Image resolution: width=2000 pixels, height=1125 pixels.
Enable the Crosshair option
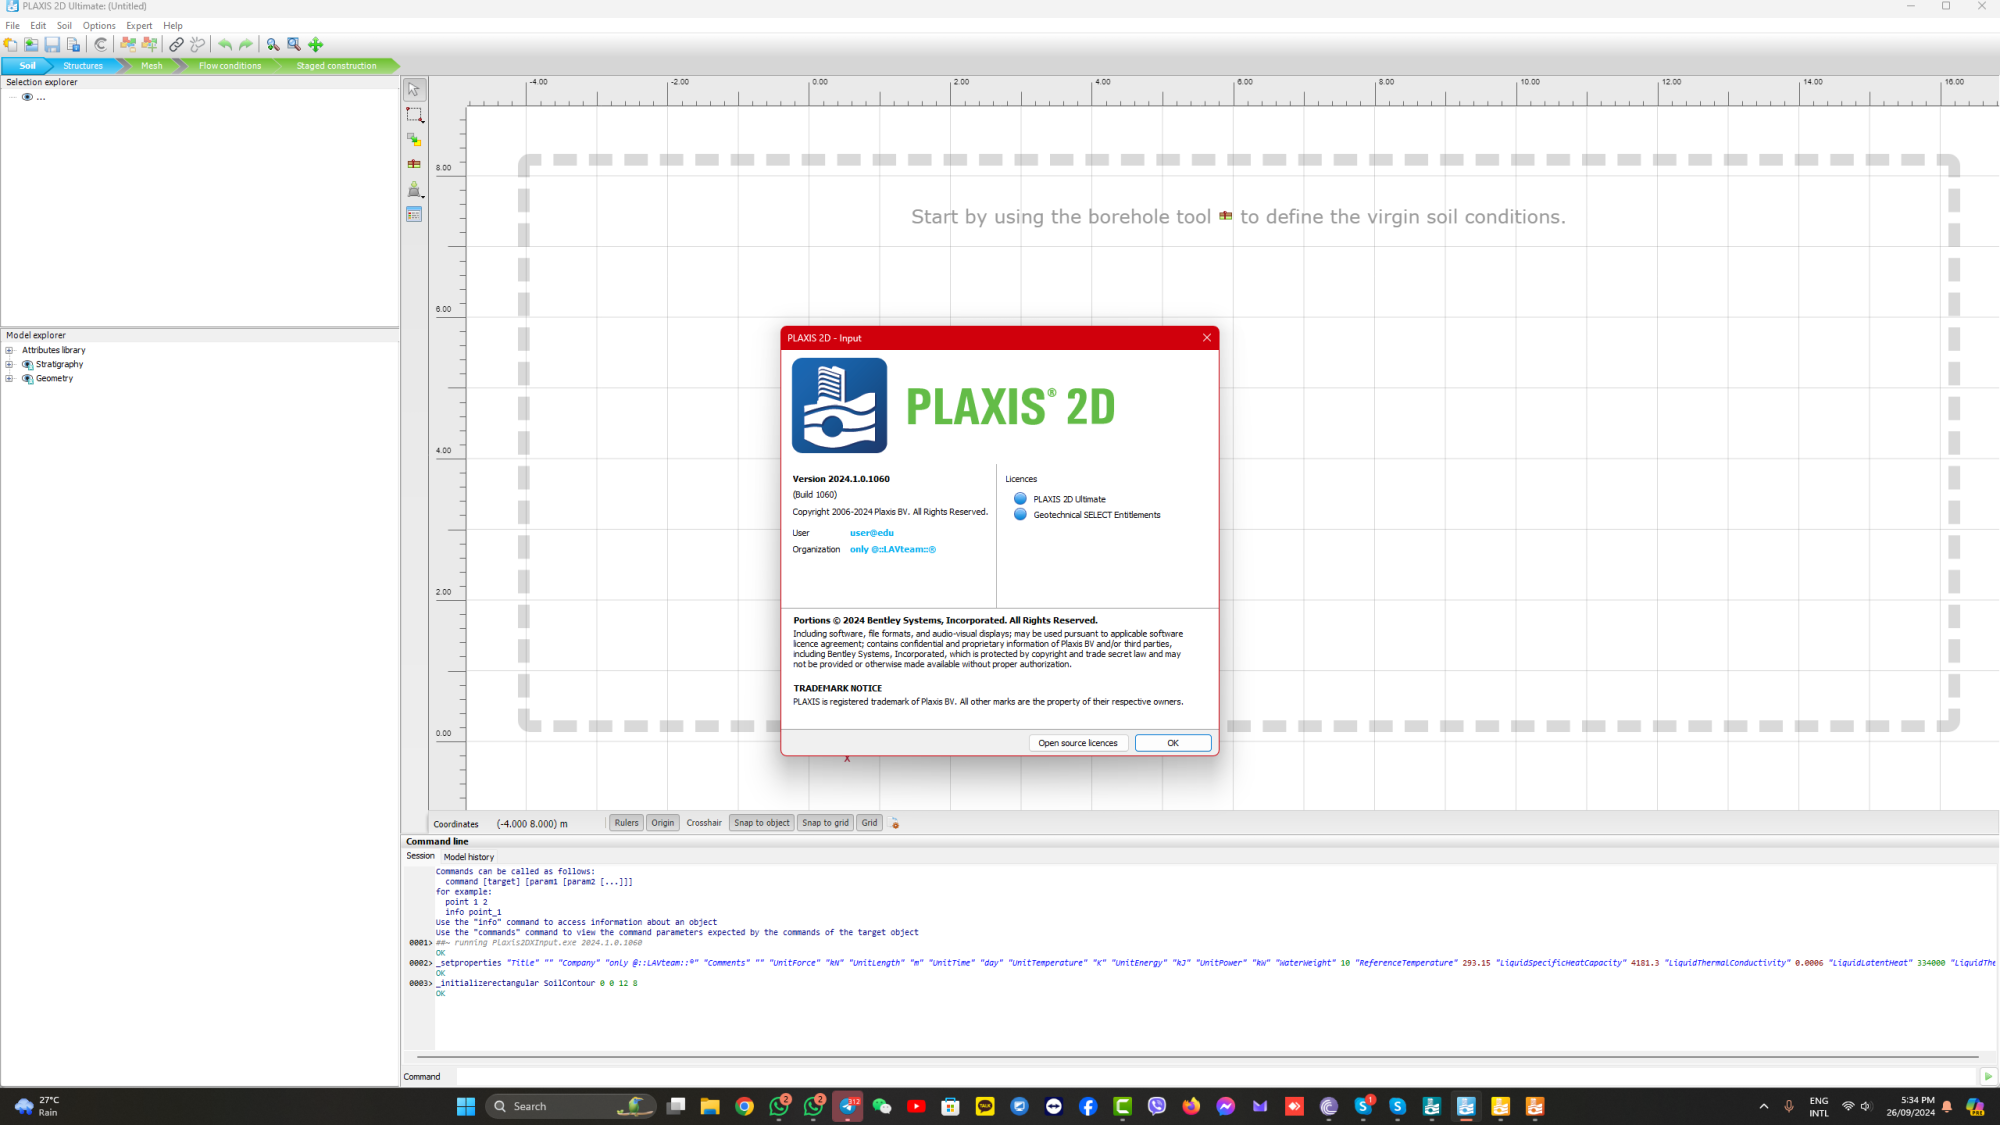pos(704,823)
